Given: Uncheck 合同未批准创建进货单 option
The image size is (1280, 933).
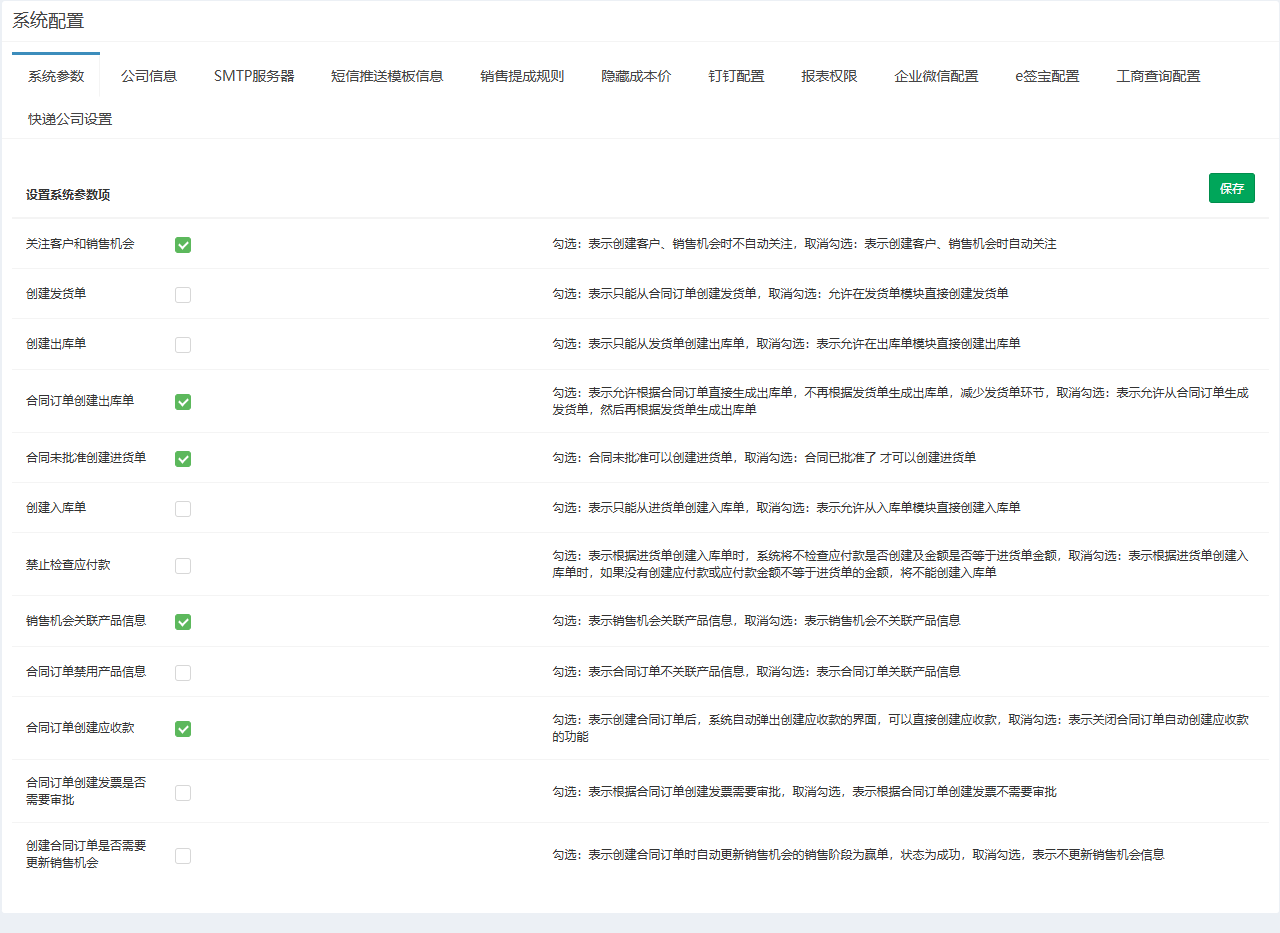Looking at the screenshot, I should 183,459.
